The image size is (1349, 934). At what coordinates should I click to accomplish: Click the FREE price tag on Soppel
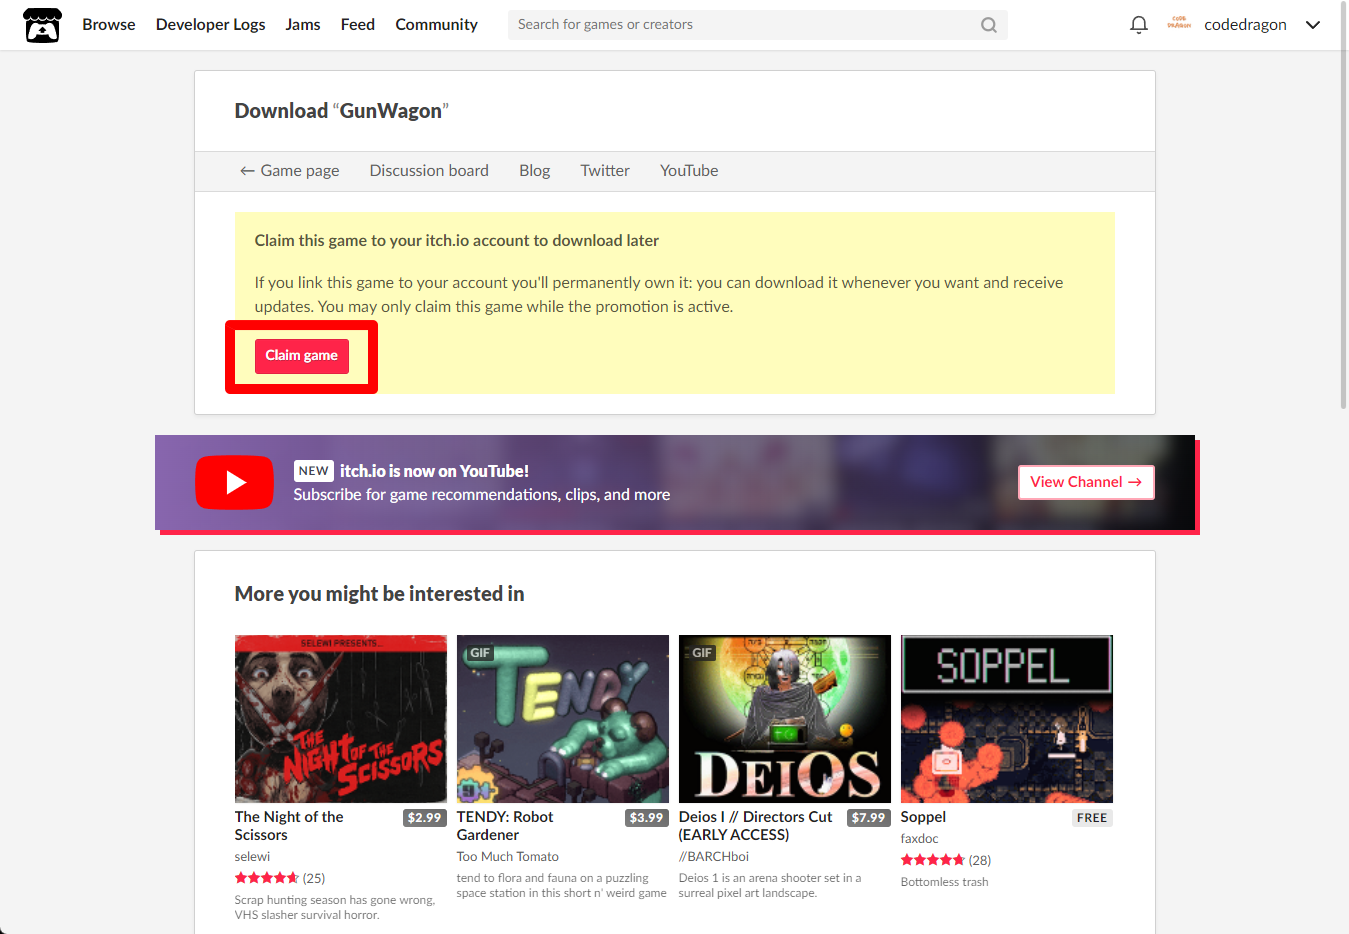tap(1092, 818)
